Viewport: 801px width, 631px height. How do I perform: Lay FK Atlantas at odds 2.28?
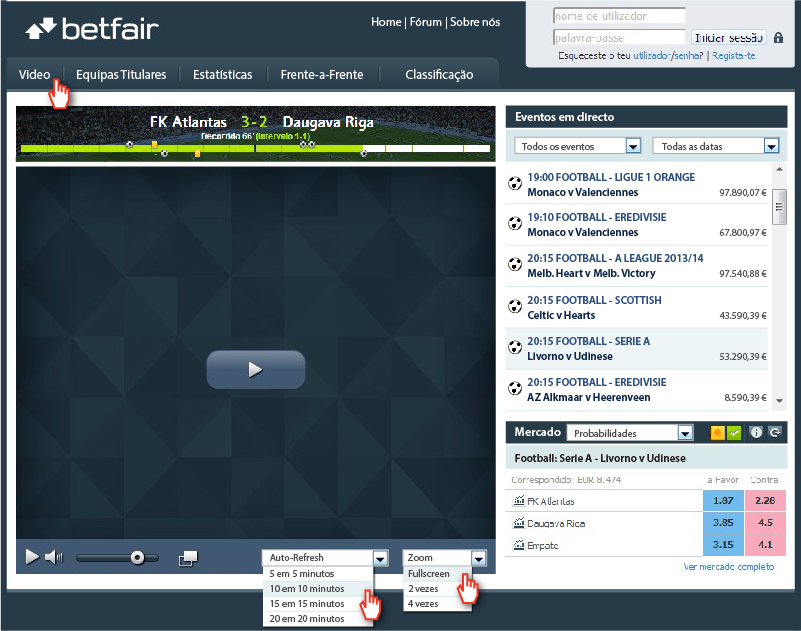coord(765,501)
